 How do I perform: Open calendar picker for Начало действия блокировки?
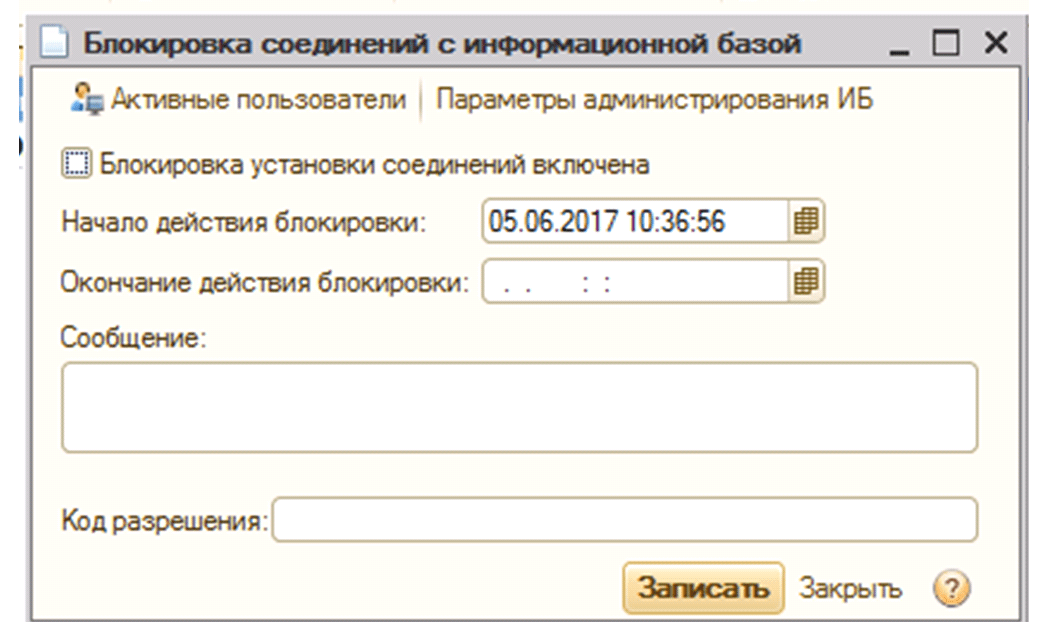click(808, 222)
